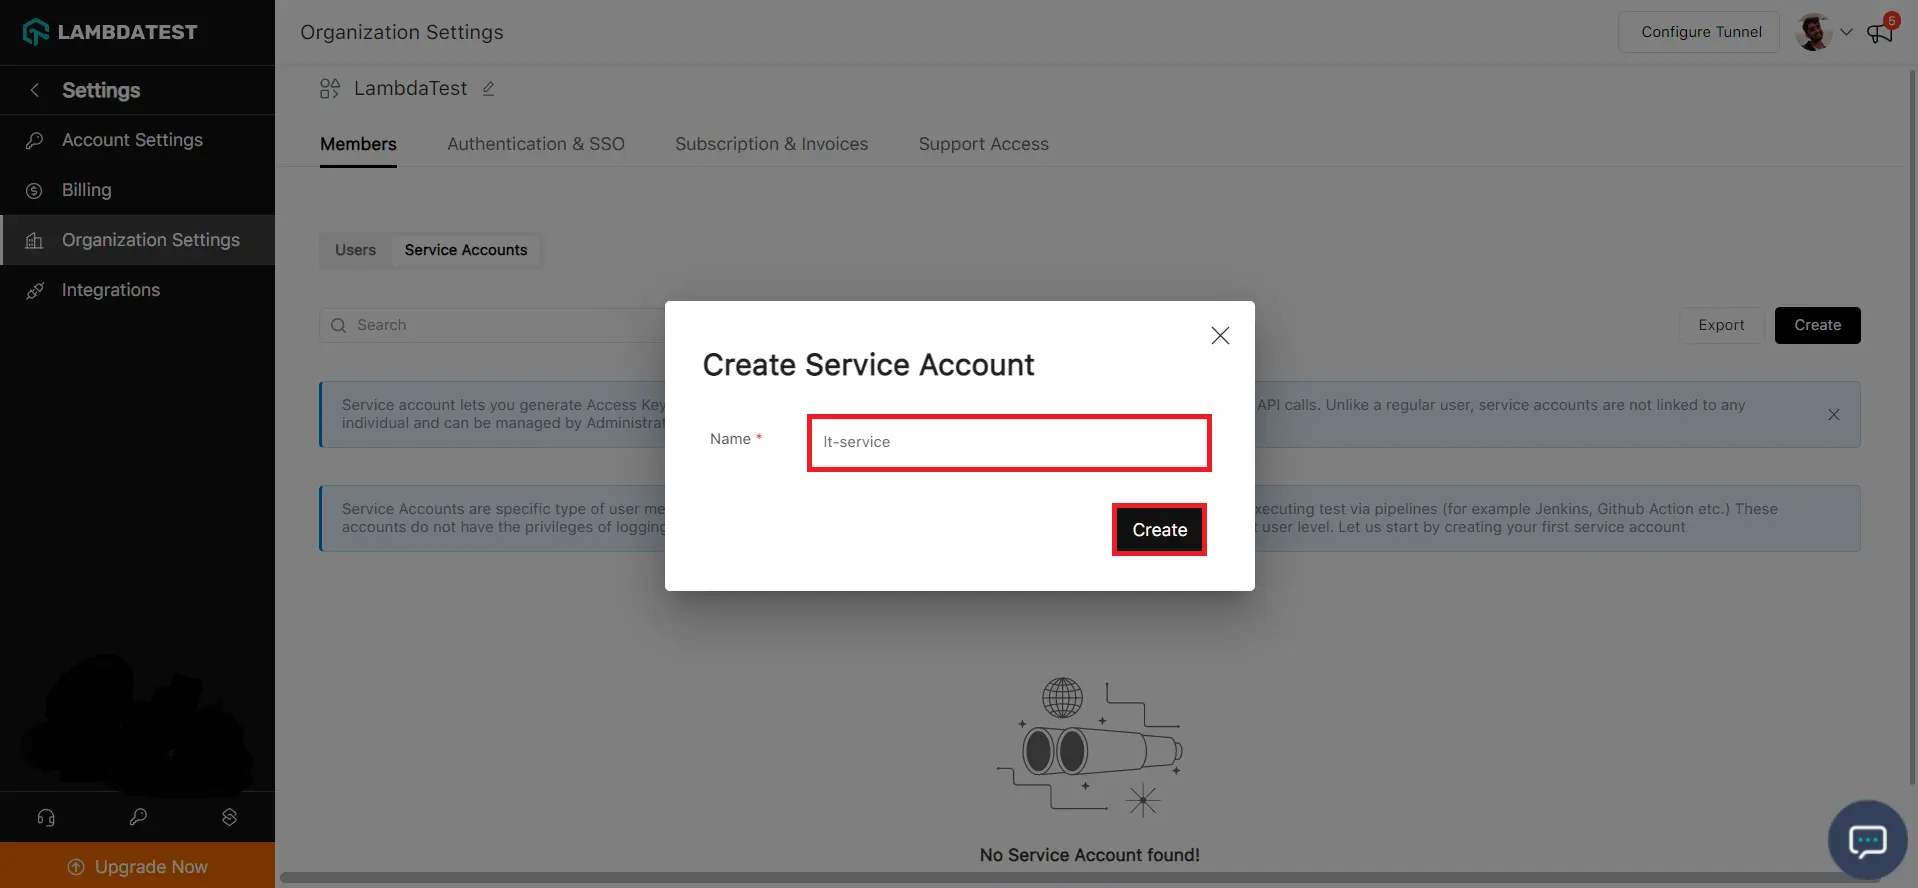Dismiss the service account info banner

[1833, 415]
